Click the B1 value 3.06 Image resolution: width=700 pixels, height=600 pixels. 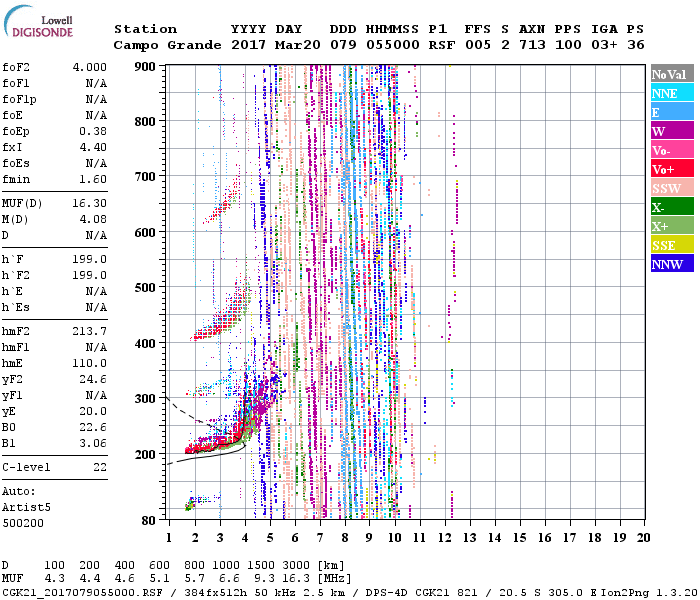[93, 443]
